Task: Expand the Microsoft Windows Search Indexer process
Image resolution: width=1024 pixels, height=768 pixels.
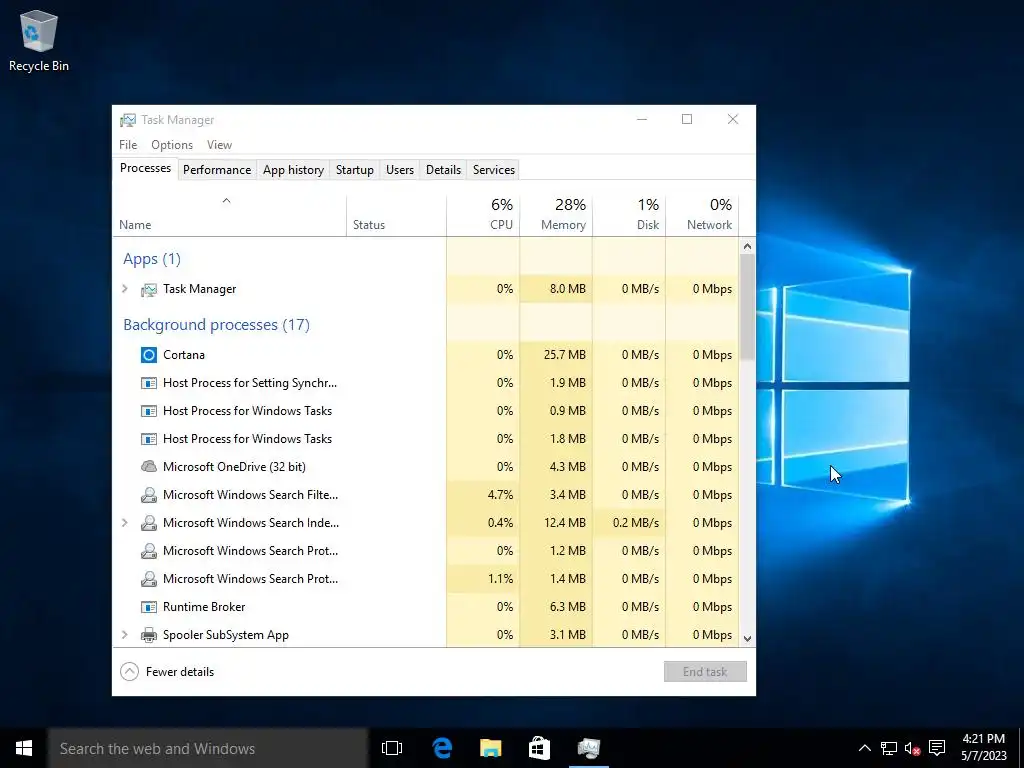Action: pos(125,522)
